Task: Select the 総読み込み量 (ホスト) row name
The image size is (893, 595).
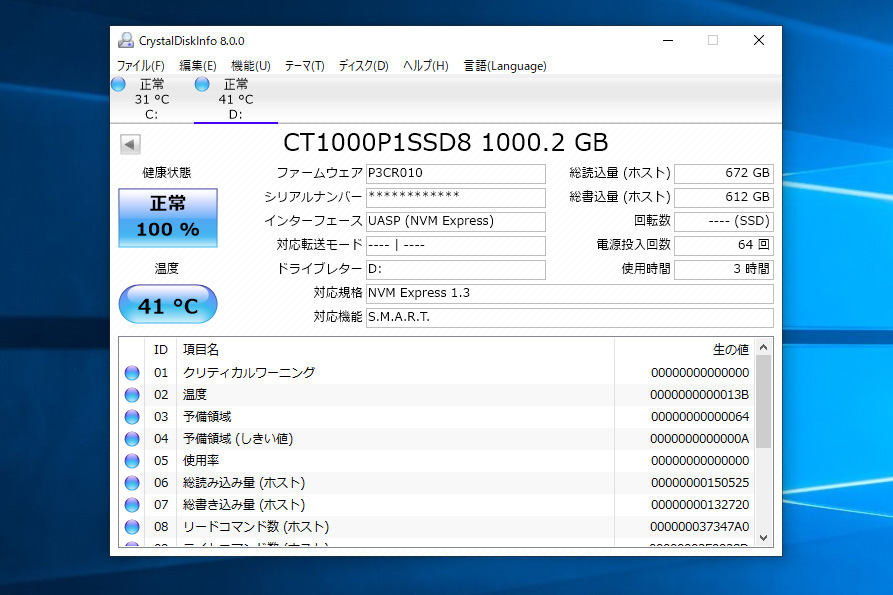Action: (244, 483)
